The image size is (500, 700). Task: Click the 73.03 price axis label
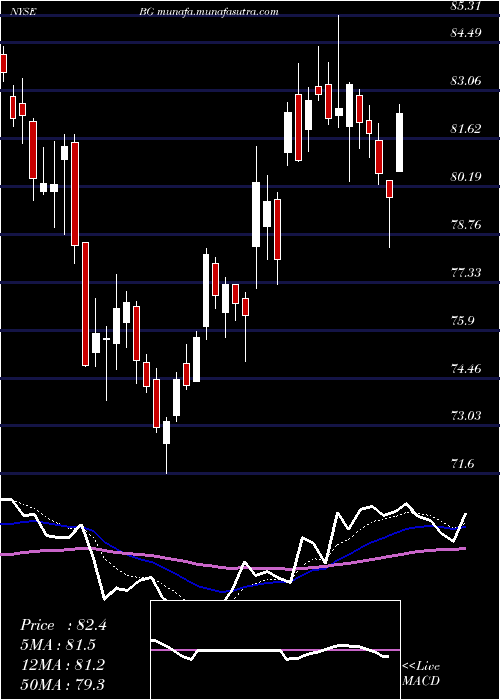pyautogui.click(x=467, y=416)
